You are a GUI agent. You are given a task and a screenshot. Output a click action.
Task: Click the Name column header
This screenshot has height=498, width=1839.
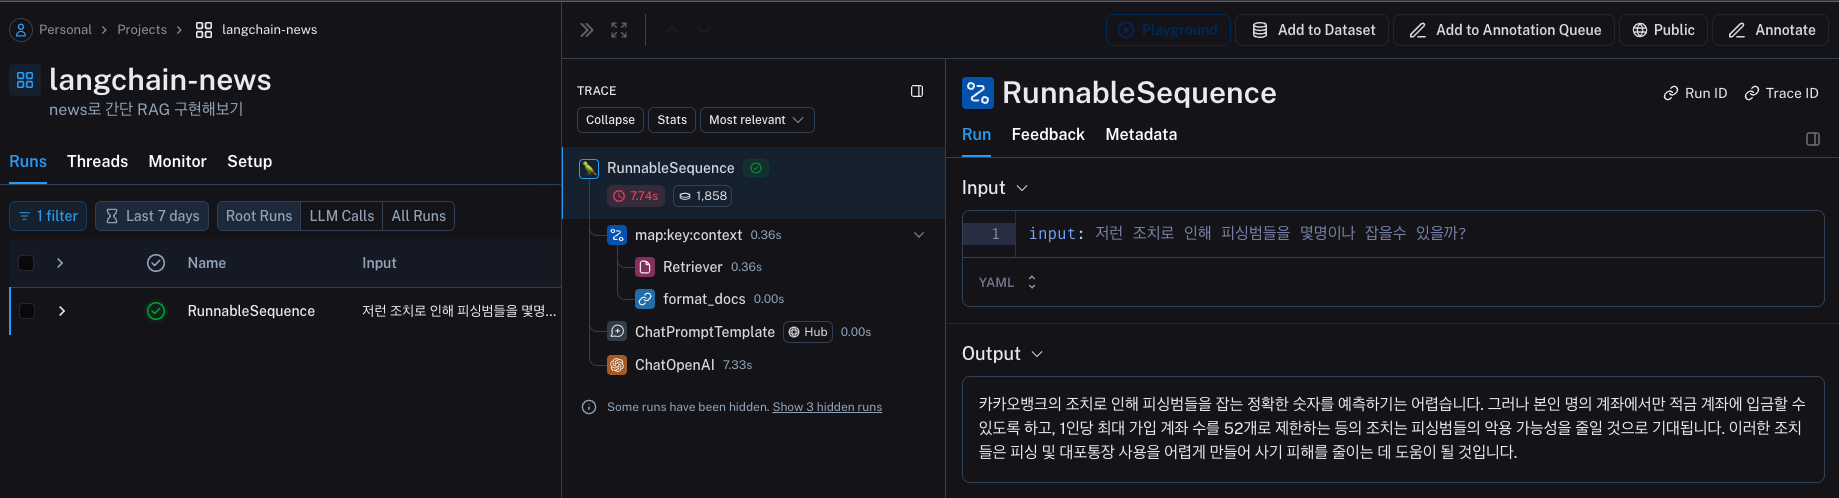click(x=207, y=263)
